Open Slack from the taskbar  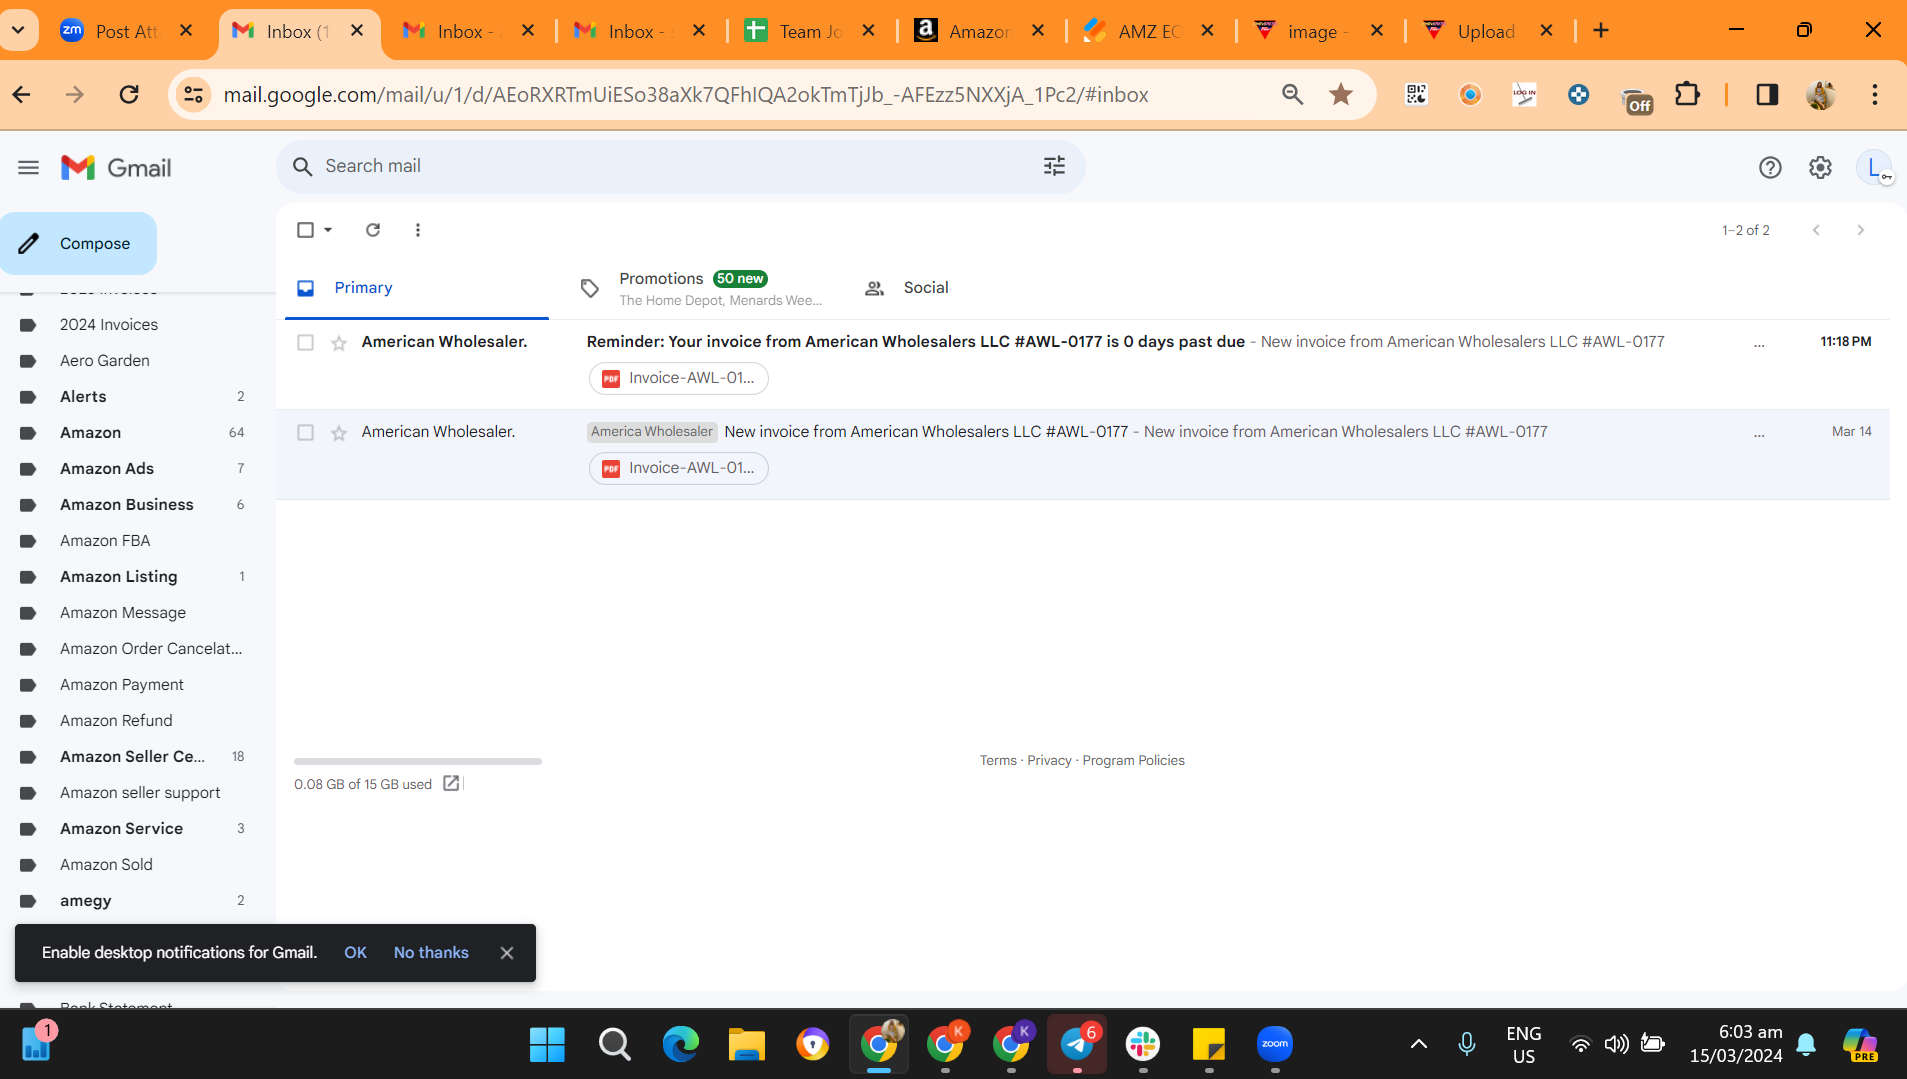click(x=1143, y=1045)
